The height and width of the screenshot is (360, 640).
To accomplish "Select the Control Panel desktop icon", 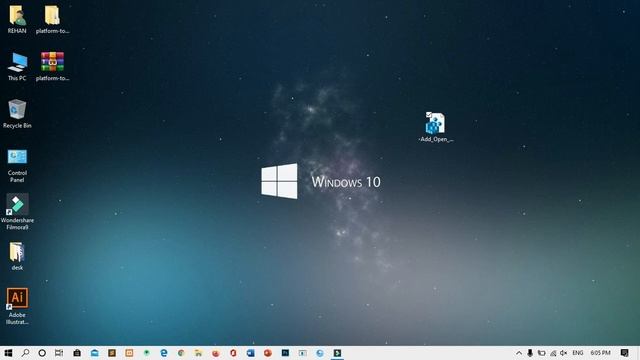I will (17, 157).
